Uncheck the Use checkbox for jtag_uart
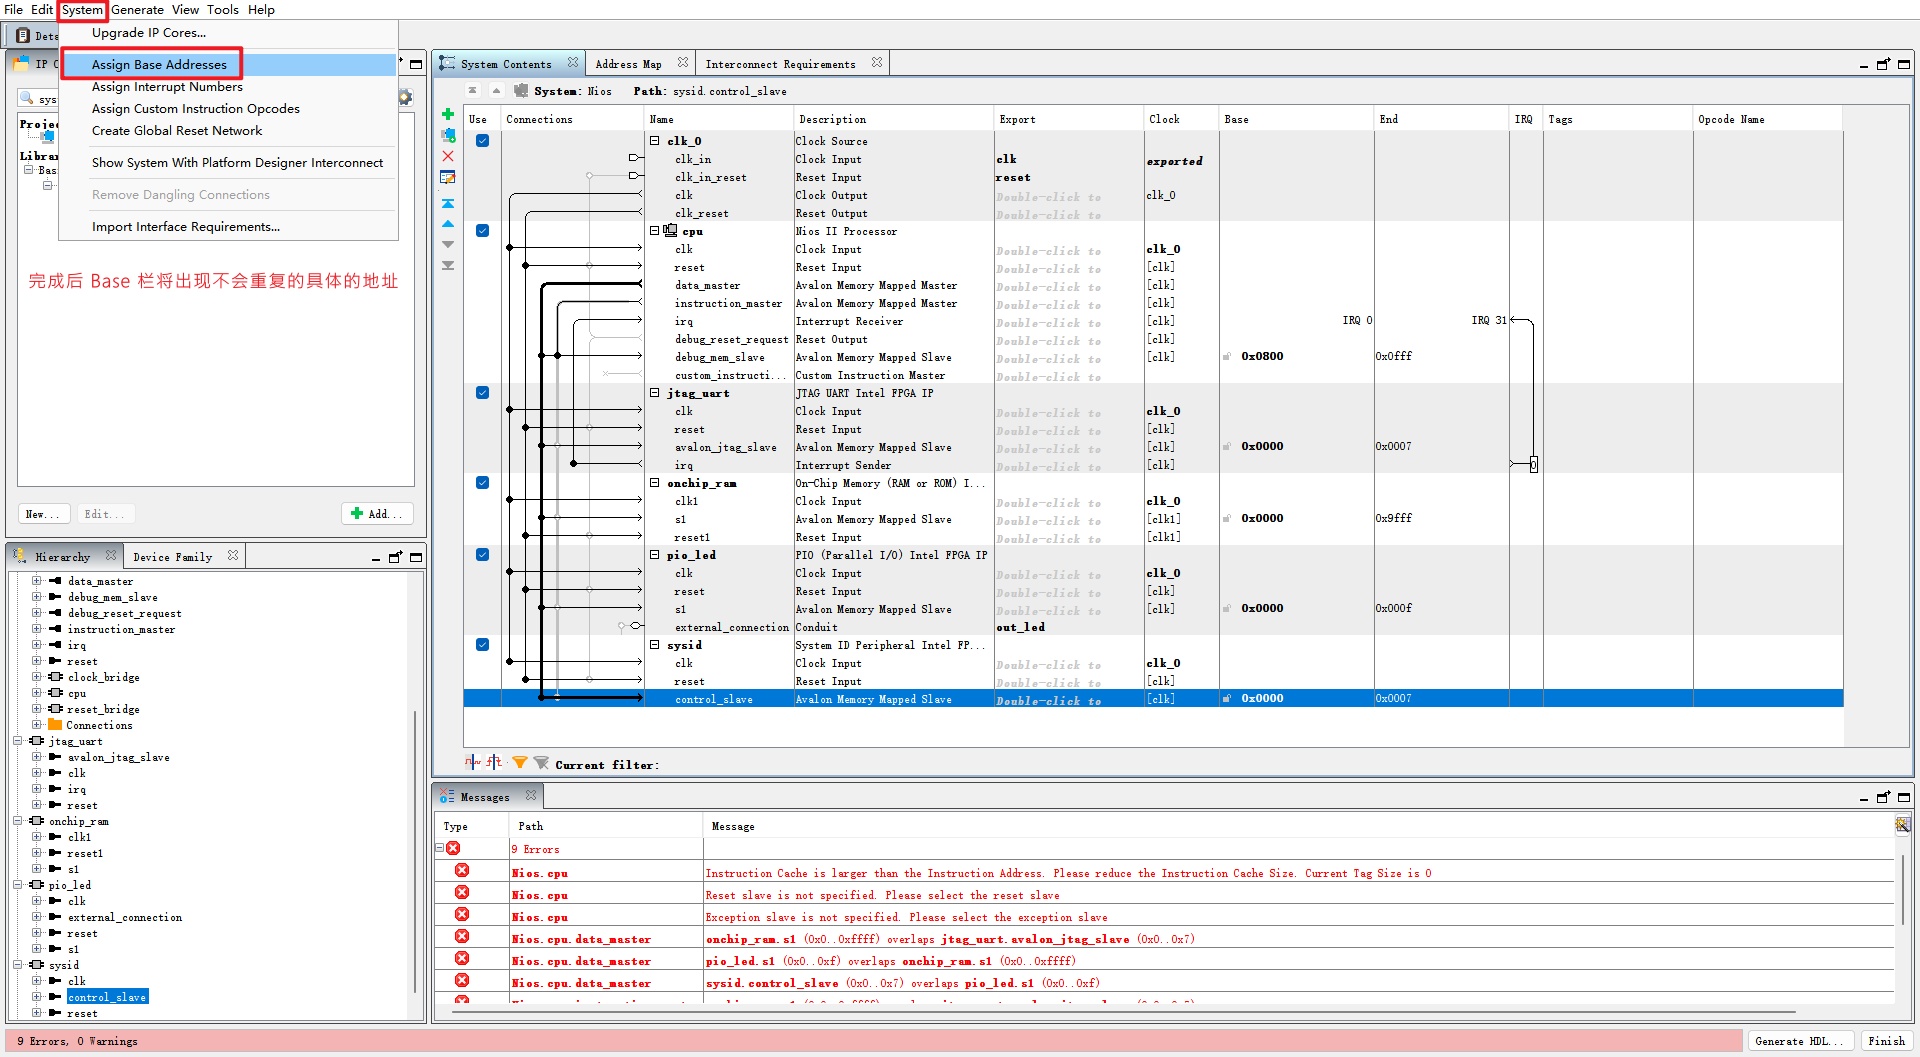Viewport: 1920px width, 1057px height. point(482,393)
